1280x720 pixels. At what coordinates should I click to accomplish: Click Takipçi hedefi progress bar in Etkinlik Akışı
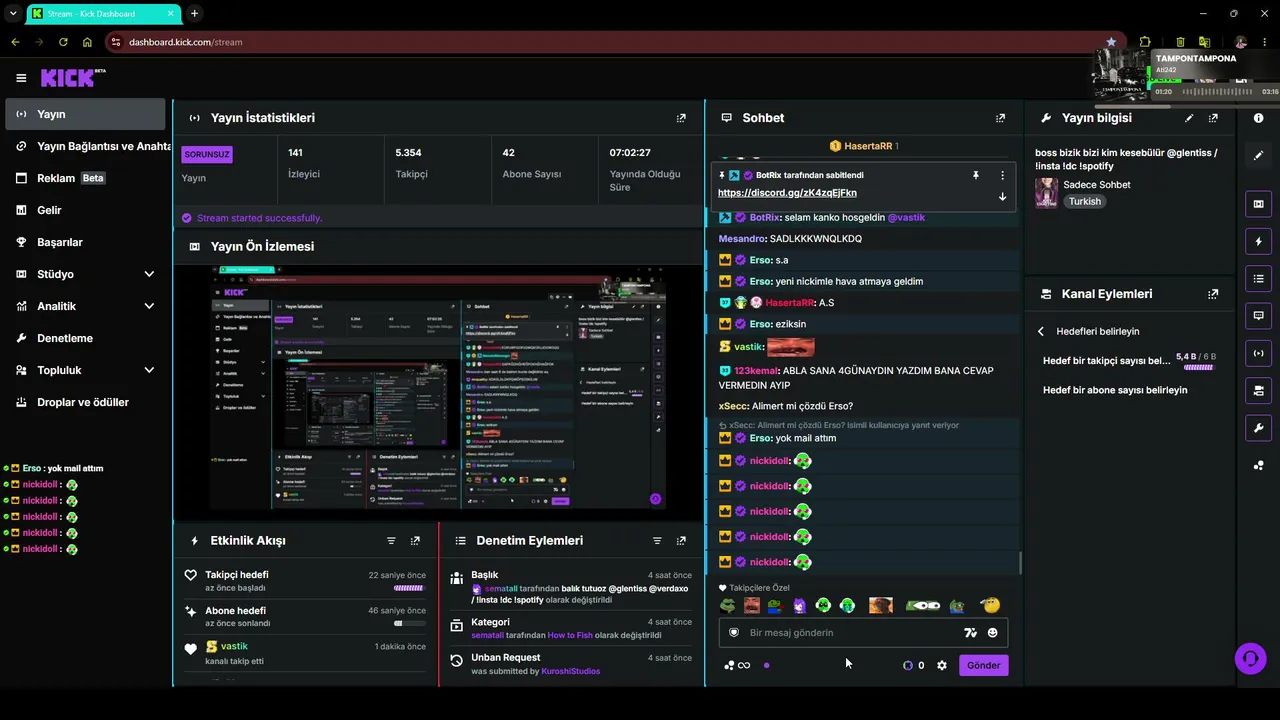[x=409, y=588]
